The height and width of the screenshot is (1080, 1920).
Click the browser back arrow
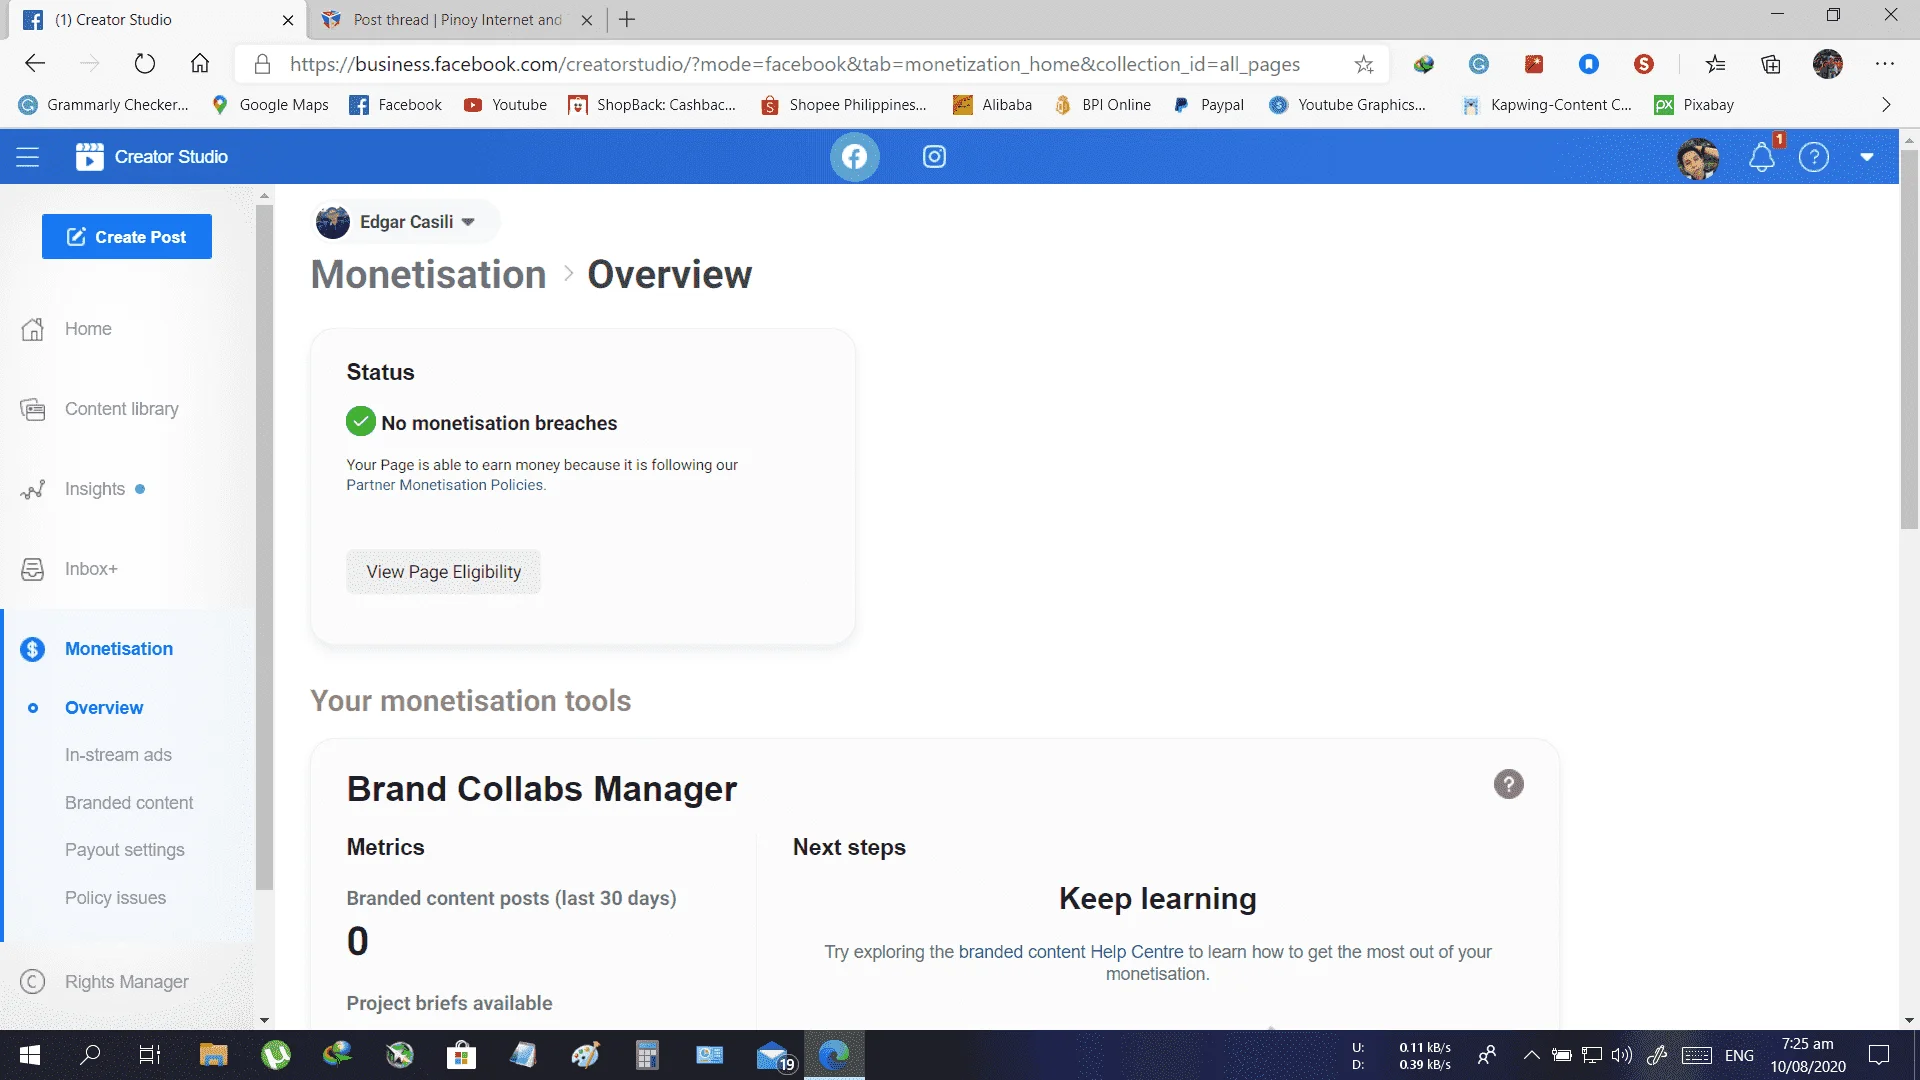click(x=35, y=64)
